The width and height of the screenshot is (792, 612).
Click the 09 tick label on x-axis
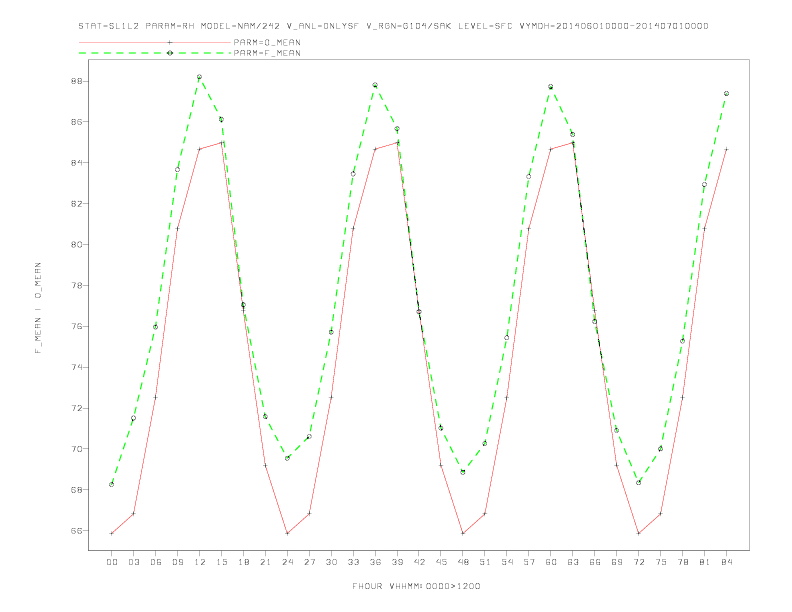[177, 562]
